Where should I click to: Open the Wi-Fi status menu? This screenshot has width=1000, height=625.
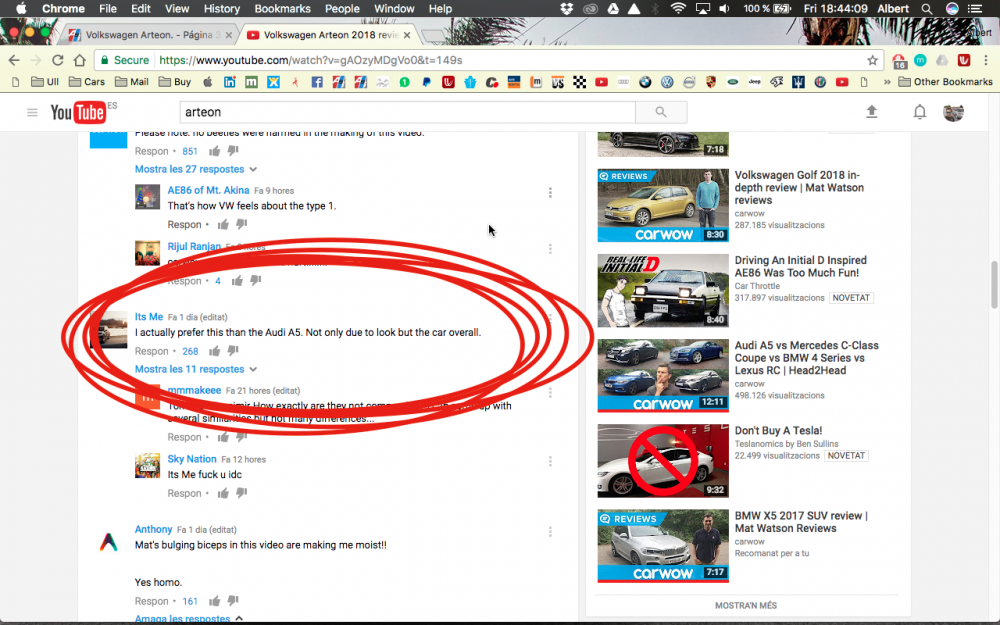(678, 9)
